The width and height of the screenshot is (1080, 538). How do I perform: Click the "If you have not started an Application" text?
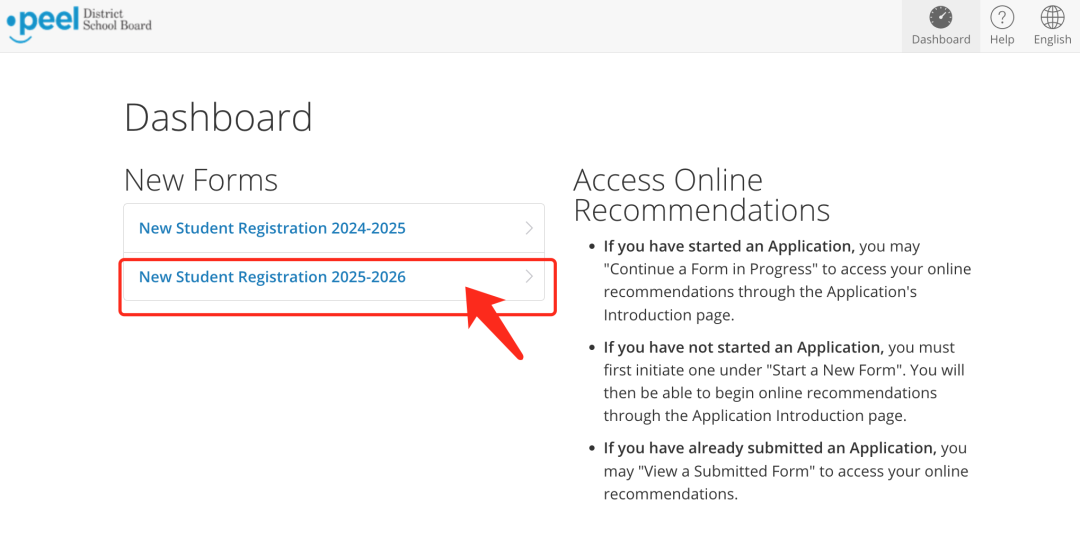(x=742, y=347)
